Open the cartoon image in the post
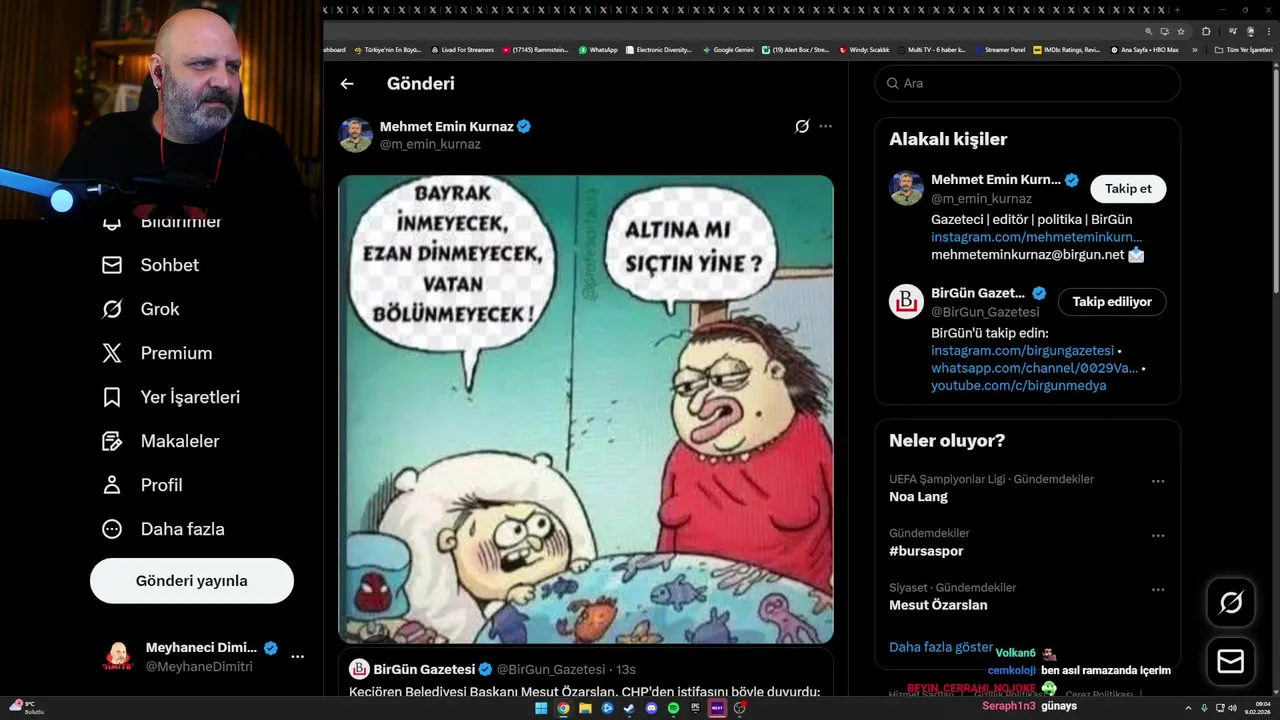The height and width of the screenshot is (720, 1280). (586, 409)
